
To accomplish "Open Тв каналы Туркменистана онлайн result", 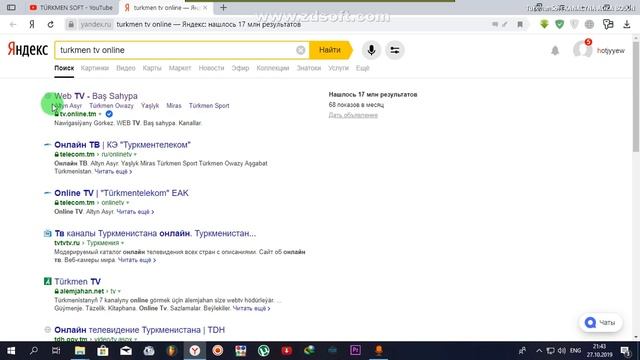I will (x=155, y=233).
